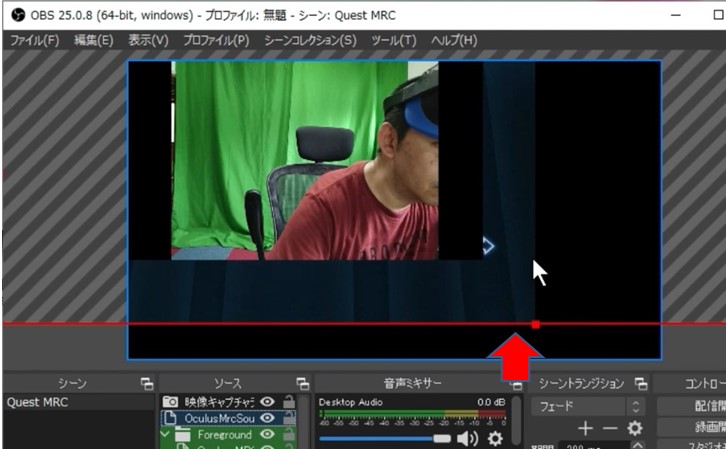Open the プロファイル(P) menu
726x449 pixels.
(216, 40)
